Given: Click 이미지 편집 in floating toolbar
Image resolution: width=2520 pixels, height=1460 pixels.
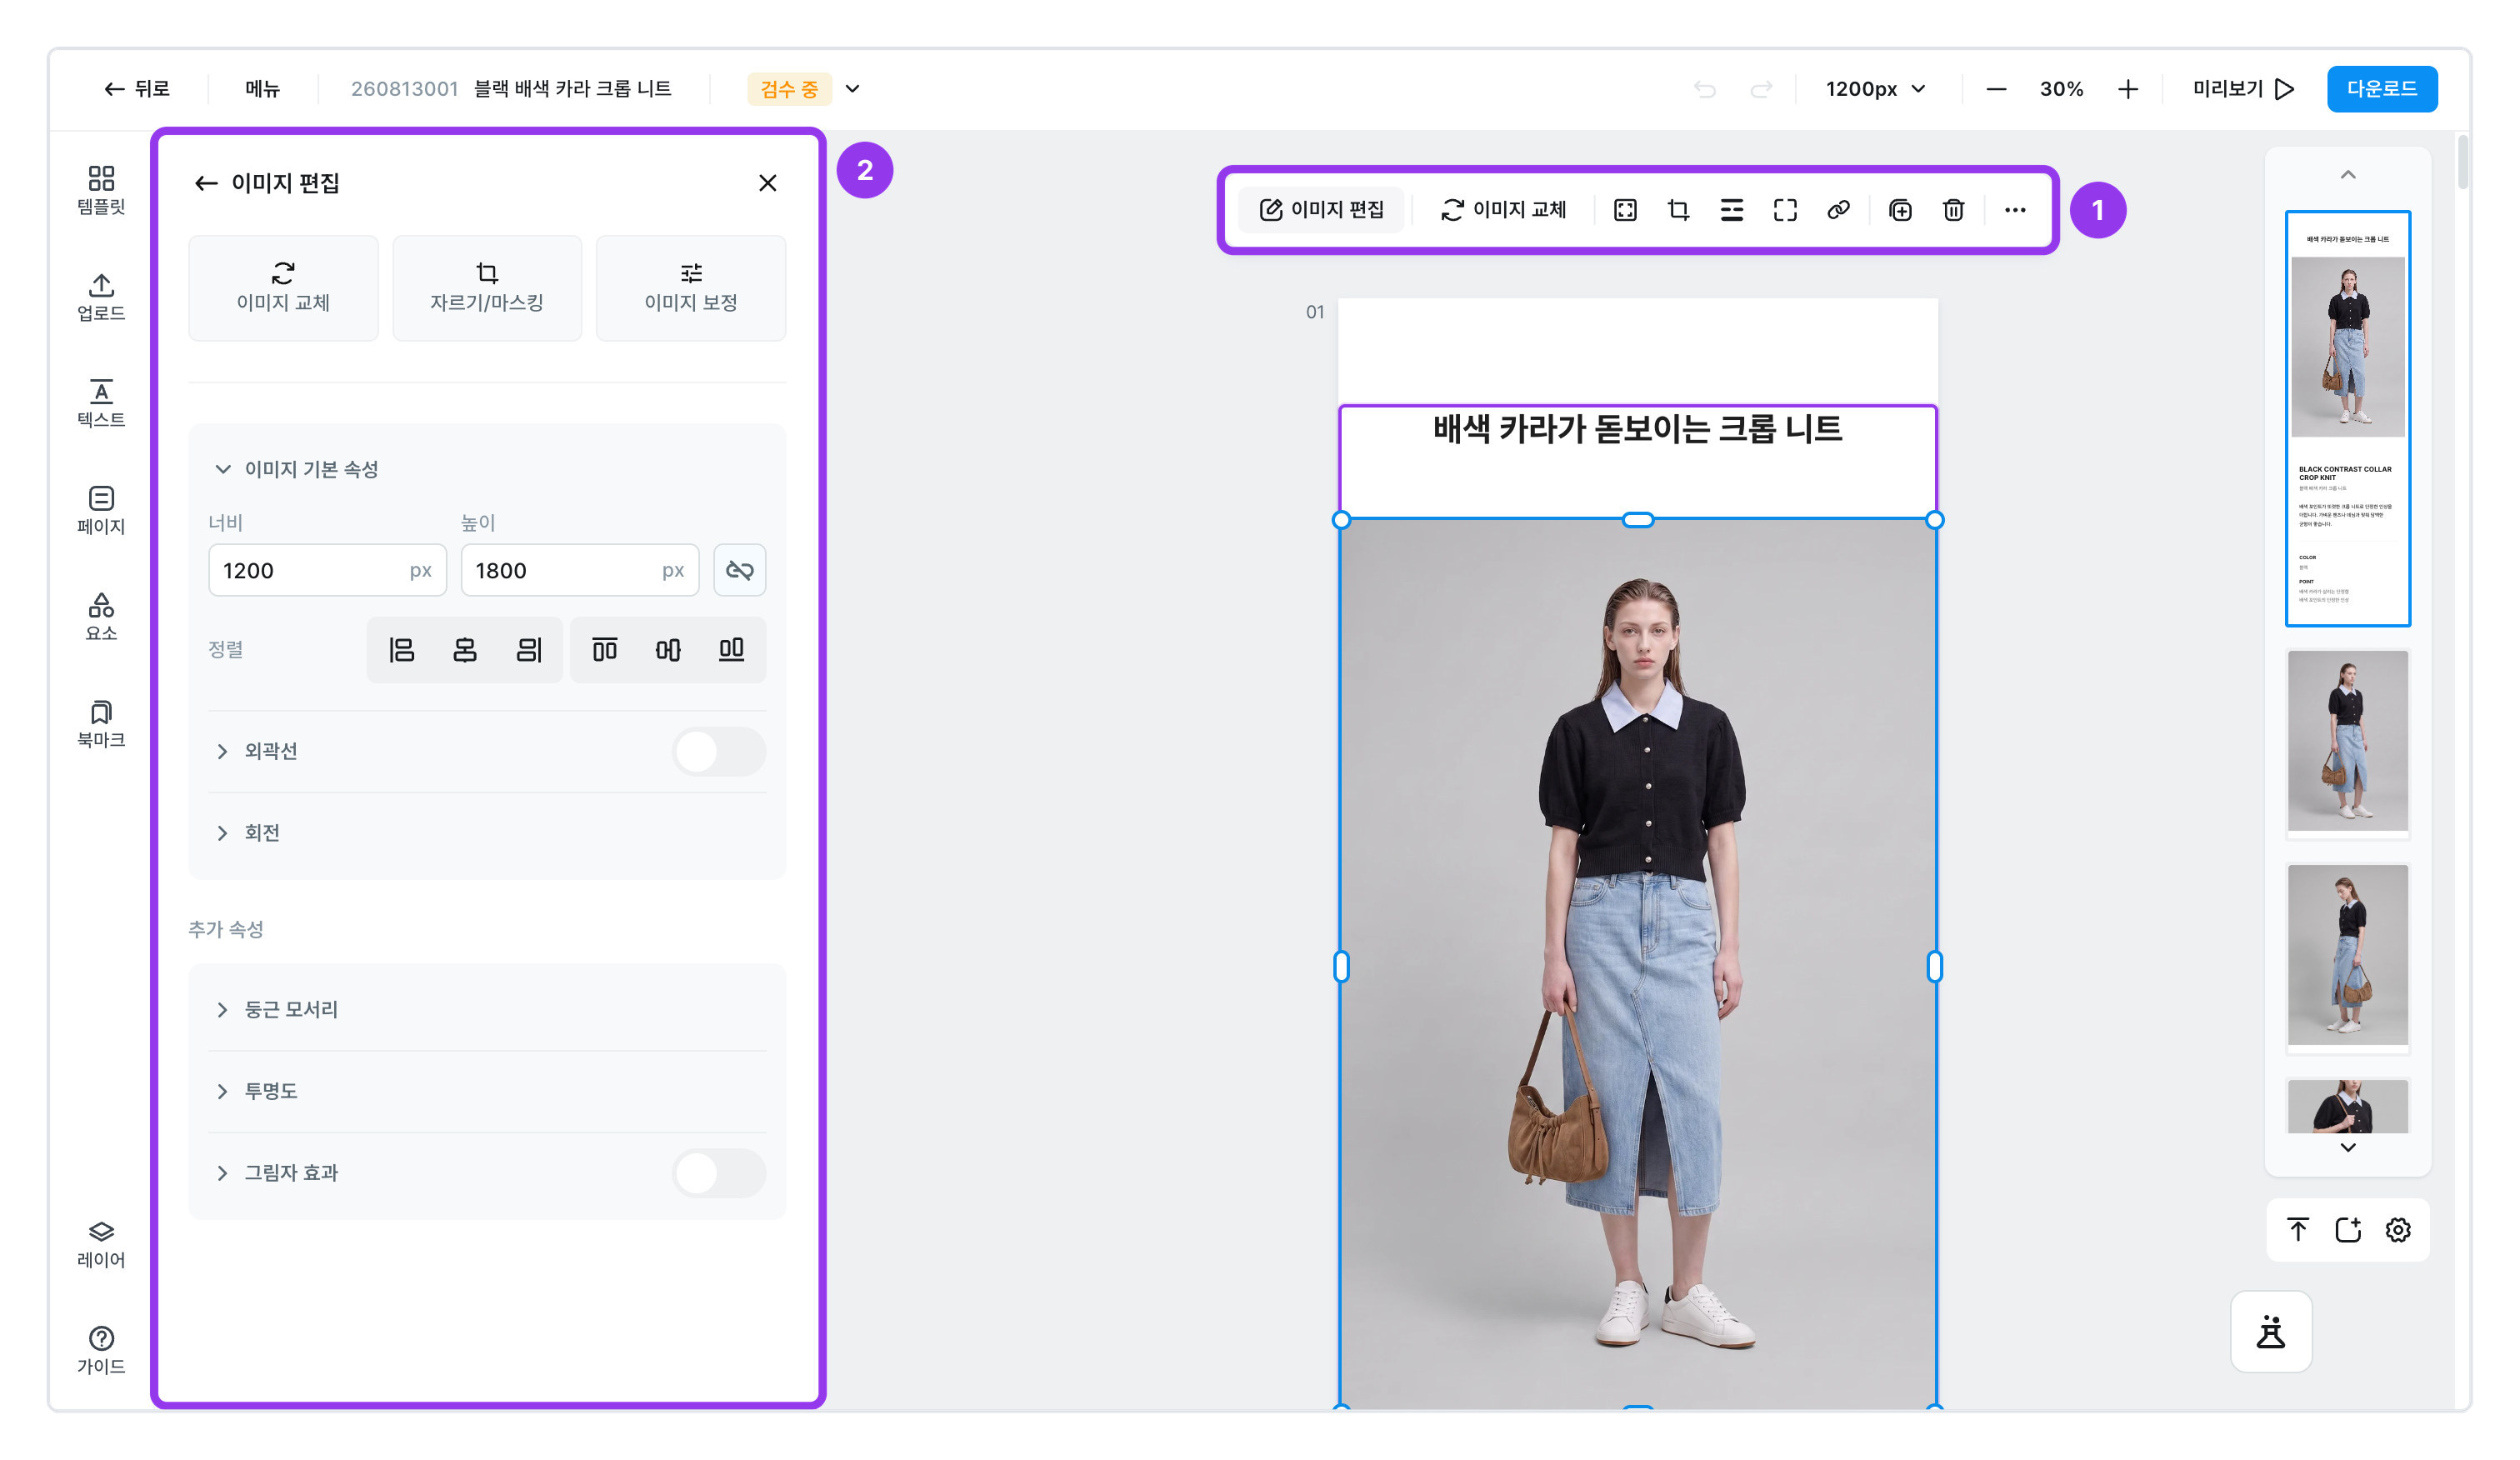Looking at the screenshot, I should (1321, 210).
